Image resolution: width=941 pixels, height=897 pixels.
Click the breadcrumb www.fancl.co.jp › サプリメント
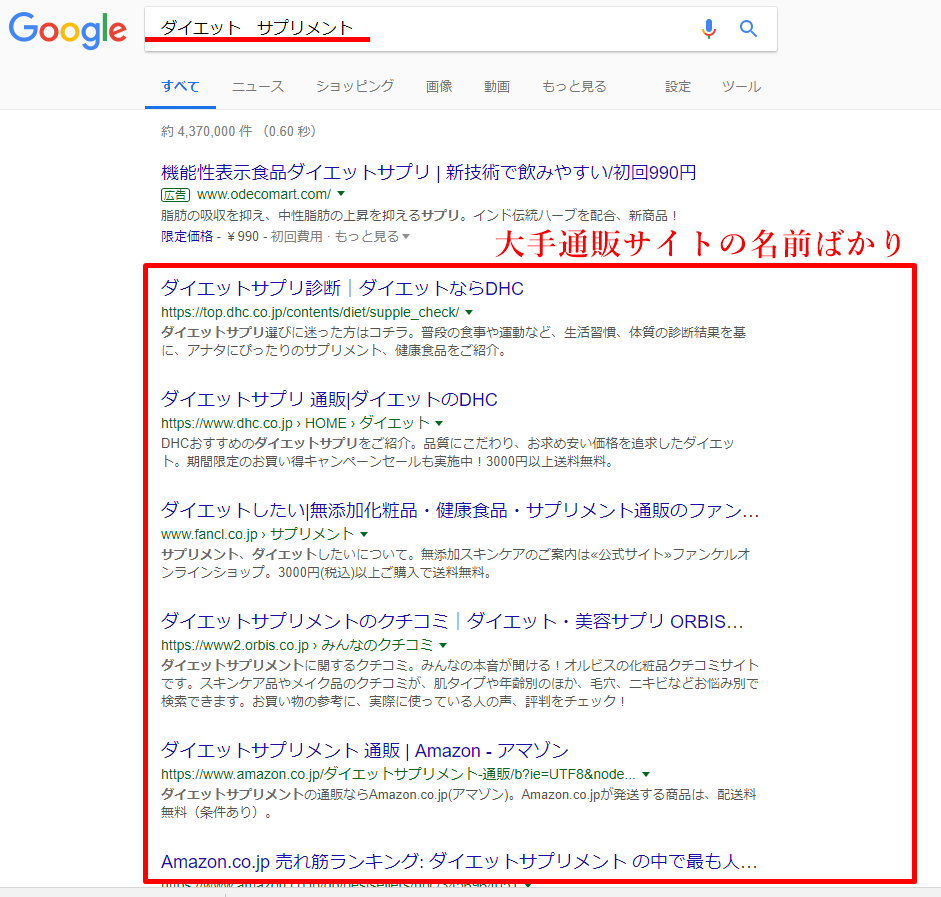(257, 534)
